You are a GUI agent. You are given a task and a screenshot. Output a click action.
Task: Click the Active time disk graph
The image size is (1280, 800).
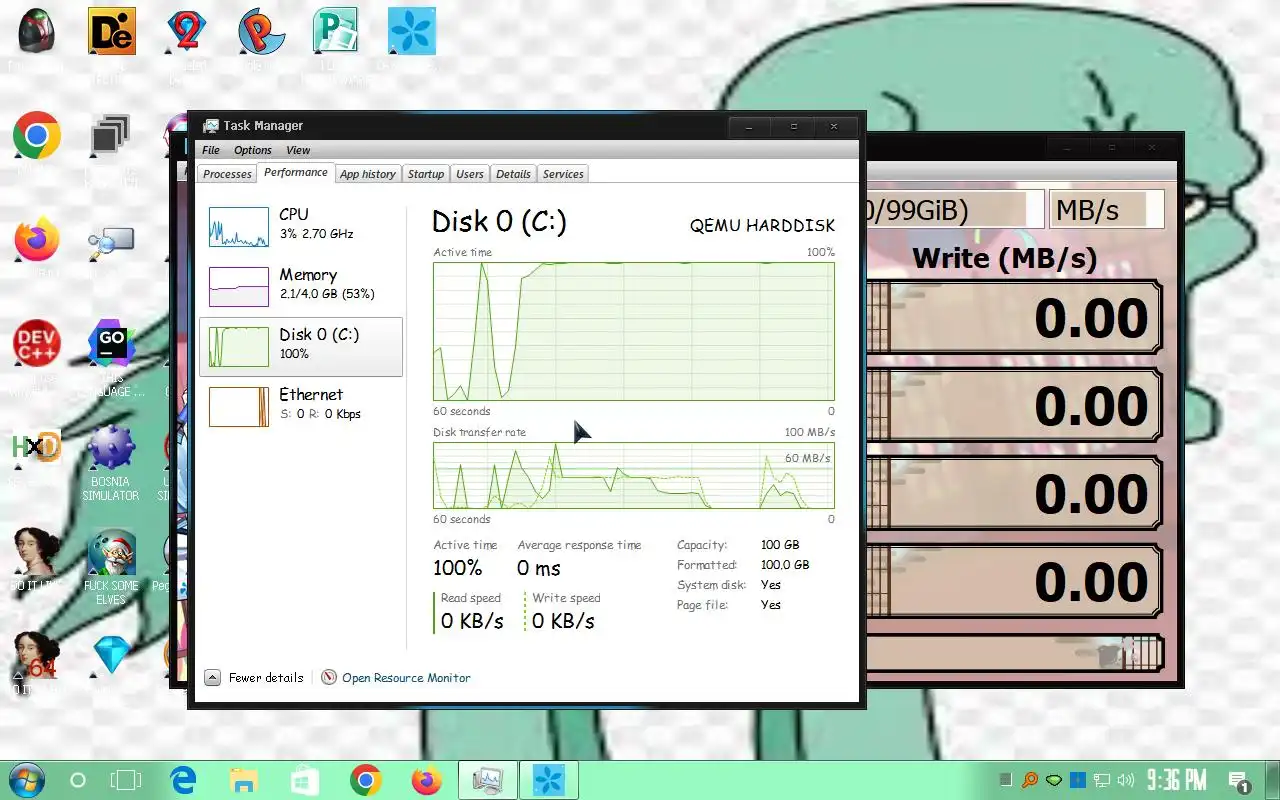pyautogui.click(x=633, y=331)
